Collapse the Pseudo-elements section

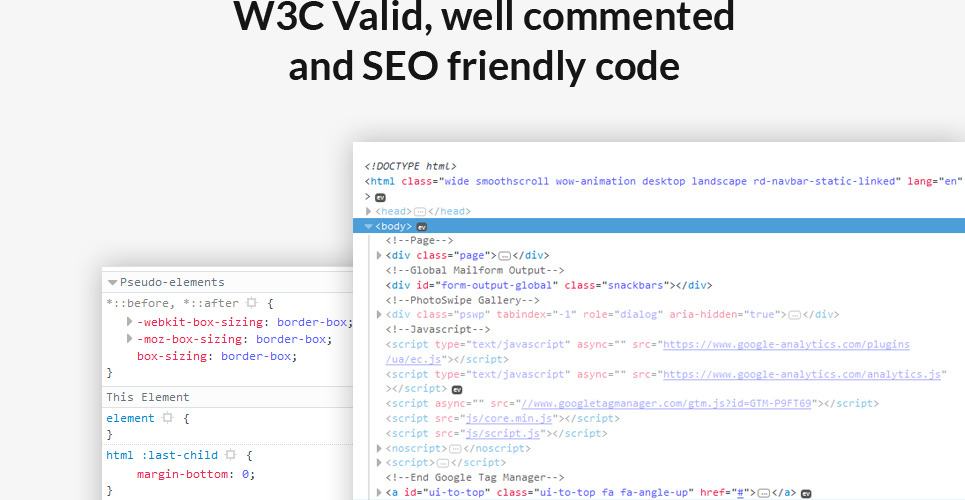tap(112, 283)
